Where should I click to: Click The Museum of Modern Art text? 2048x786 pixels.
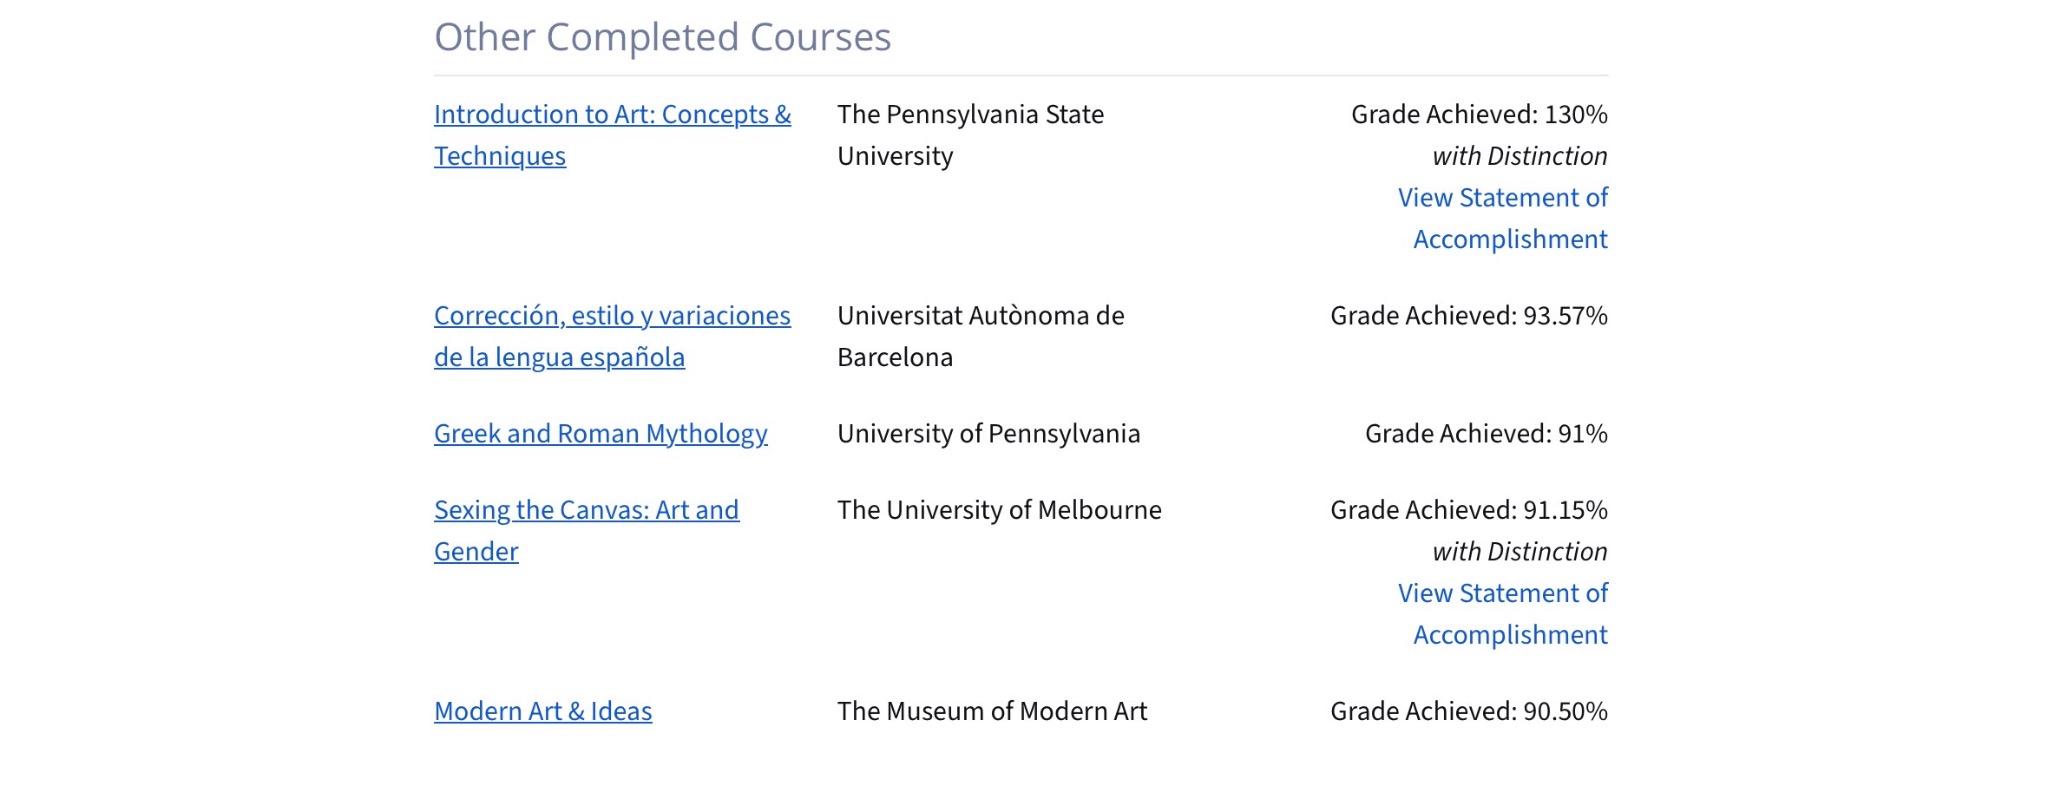tap(992, 711)
